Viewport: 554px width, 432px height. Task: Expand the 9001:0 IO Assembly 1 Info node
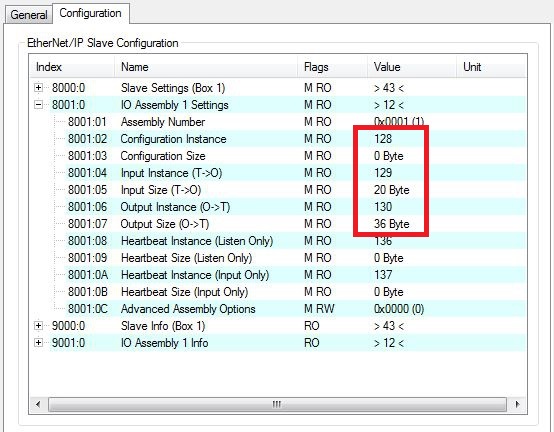point(39,343)
